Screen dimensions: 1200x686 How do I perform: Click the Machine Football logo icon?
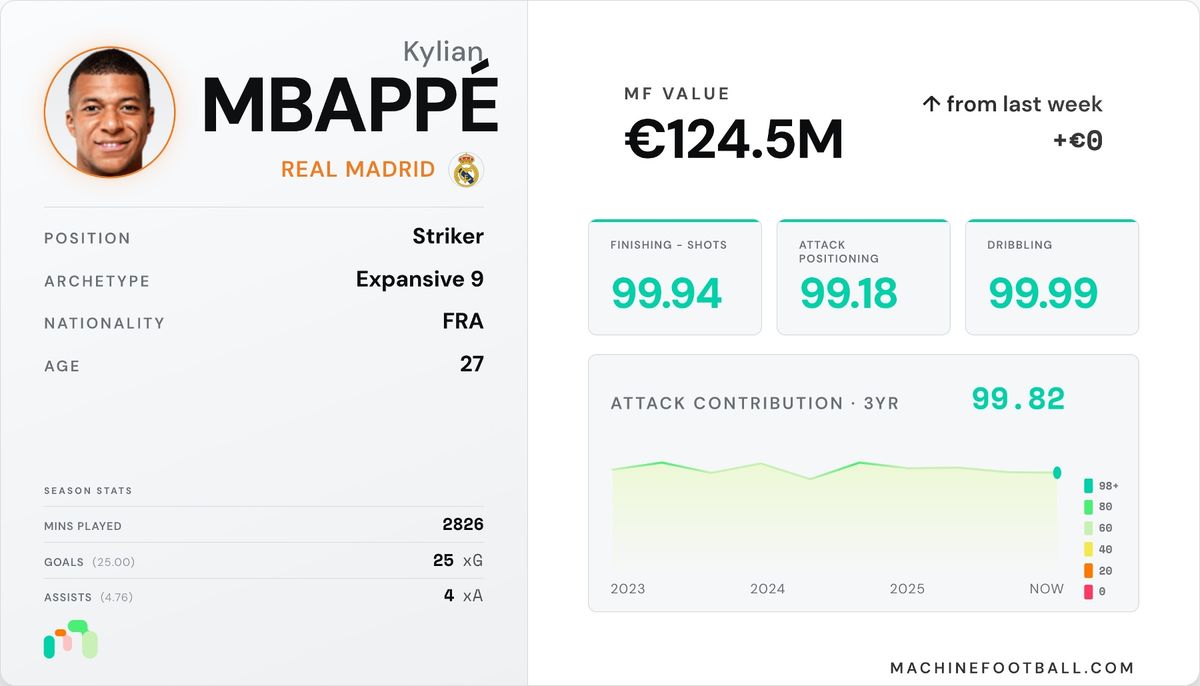[x=71, y=640]
